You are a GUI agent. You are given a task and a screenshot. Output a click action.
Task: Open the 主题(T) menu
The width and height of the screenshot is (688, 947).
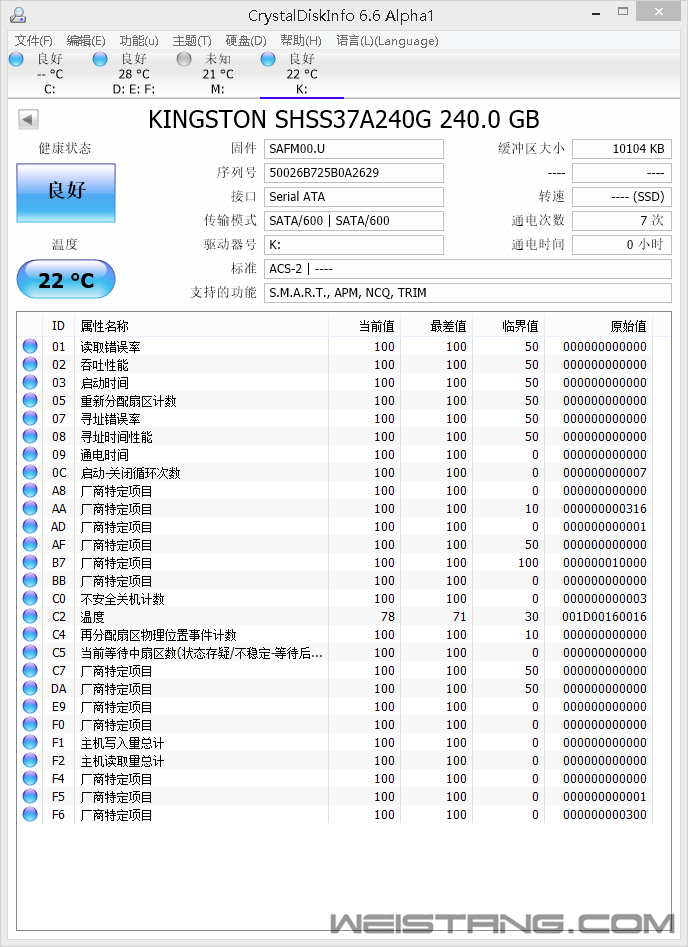[x=192, y=40]
